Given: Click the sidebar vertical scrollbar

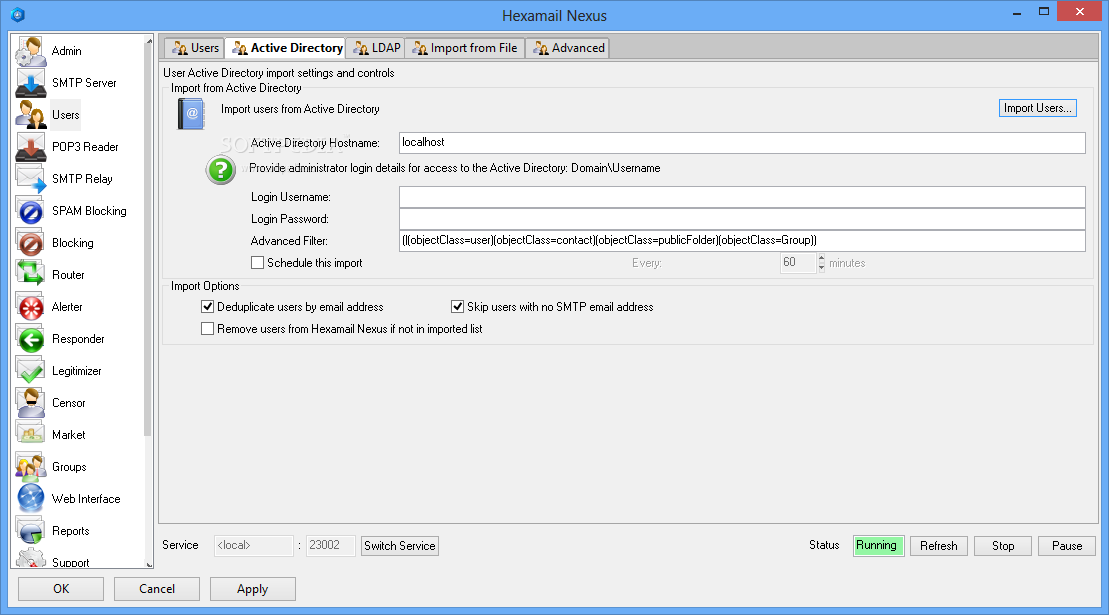Looking at the screenshot, I should (148, 240).
